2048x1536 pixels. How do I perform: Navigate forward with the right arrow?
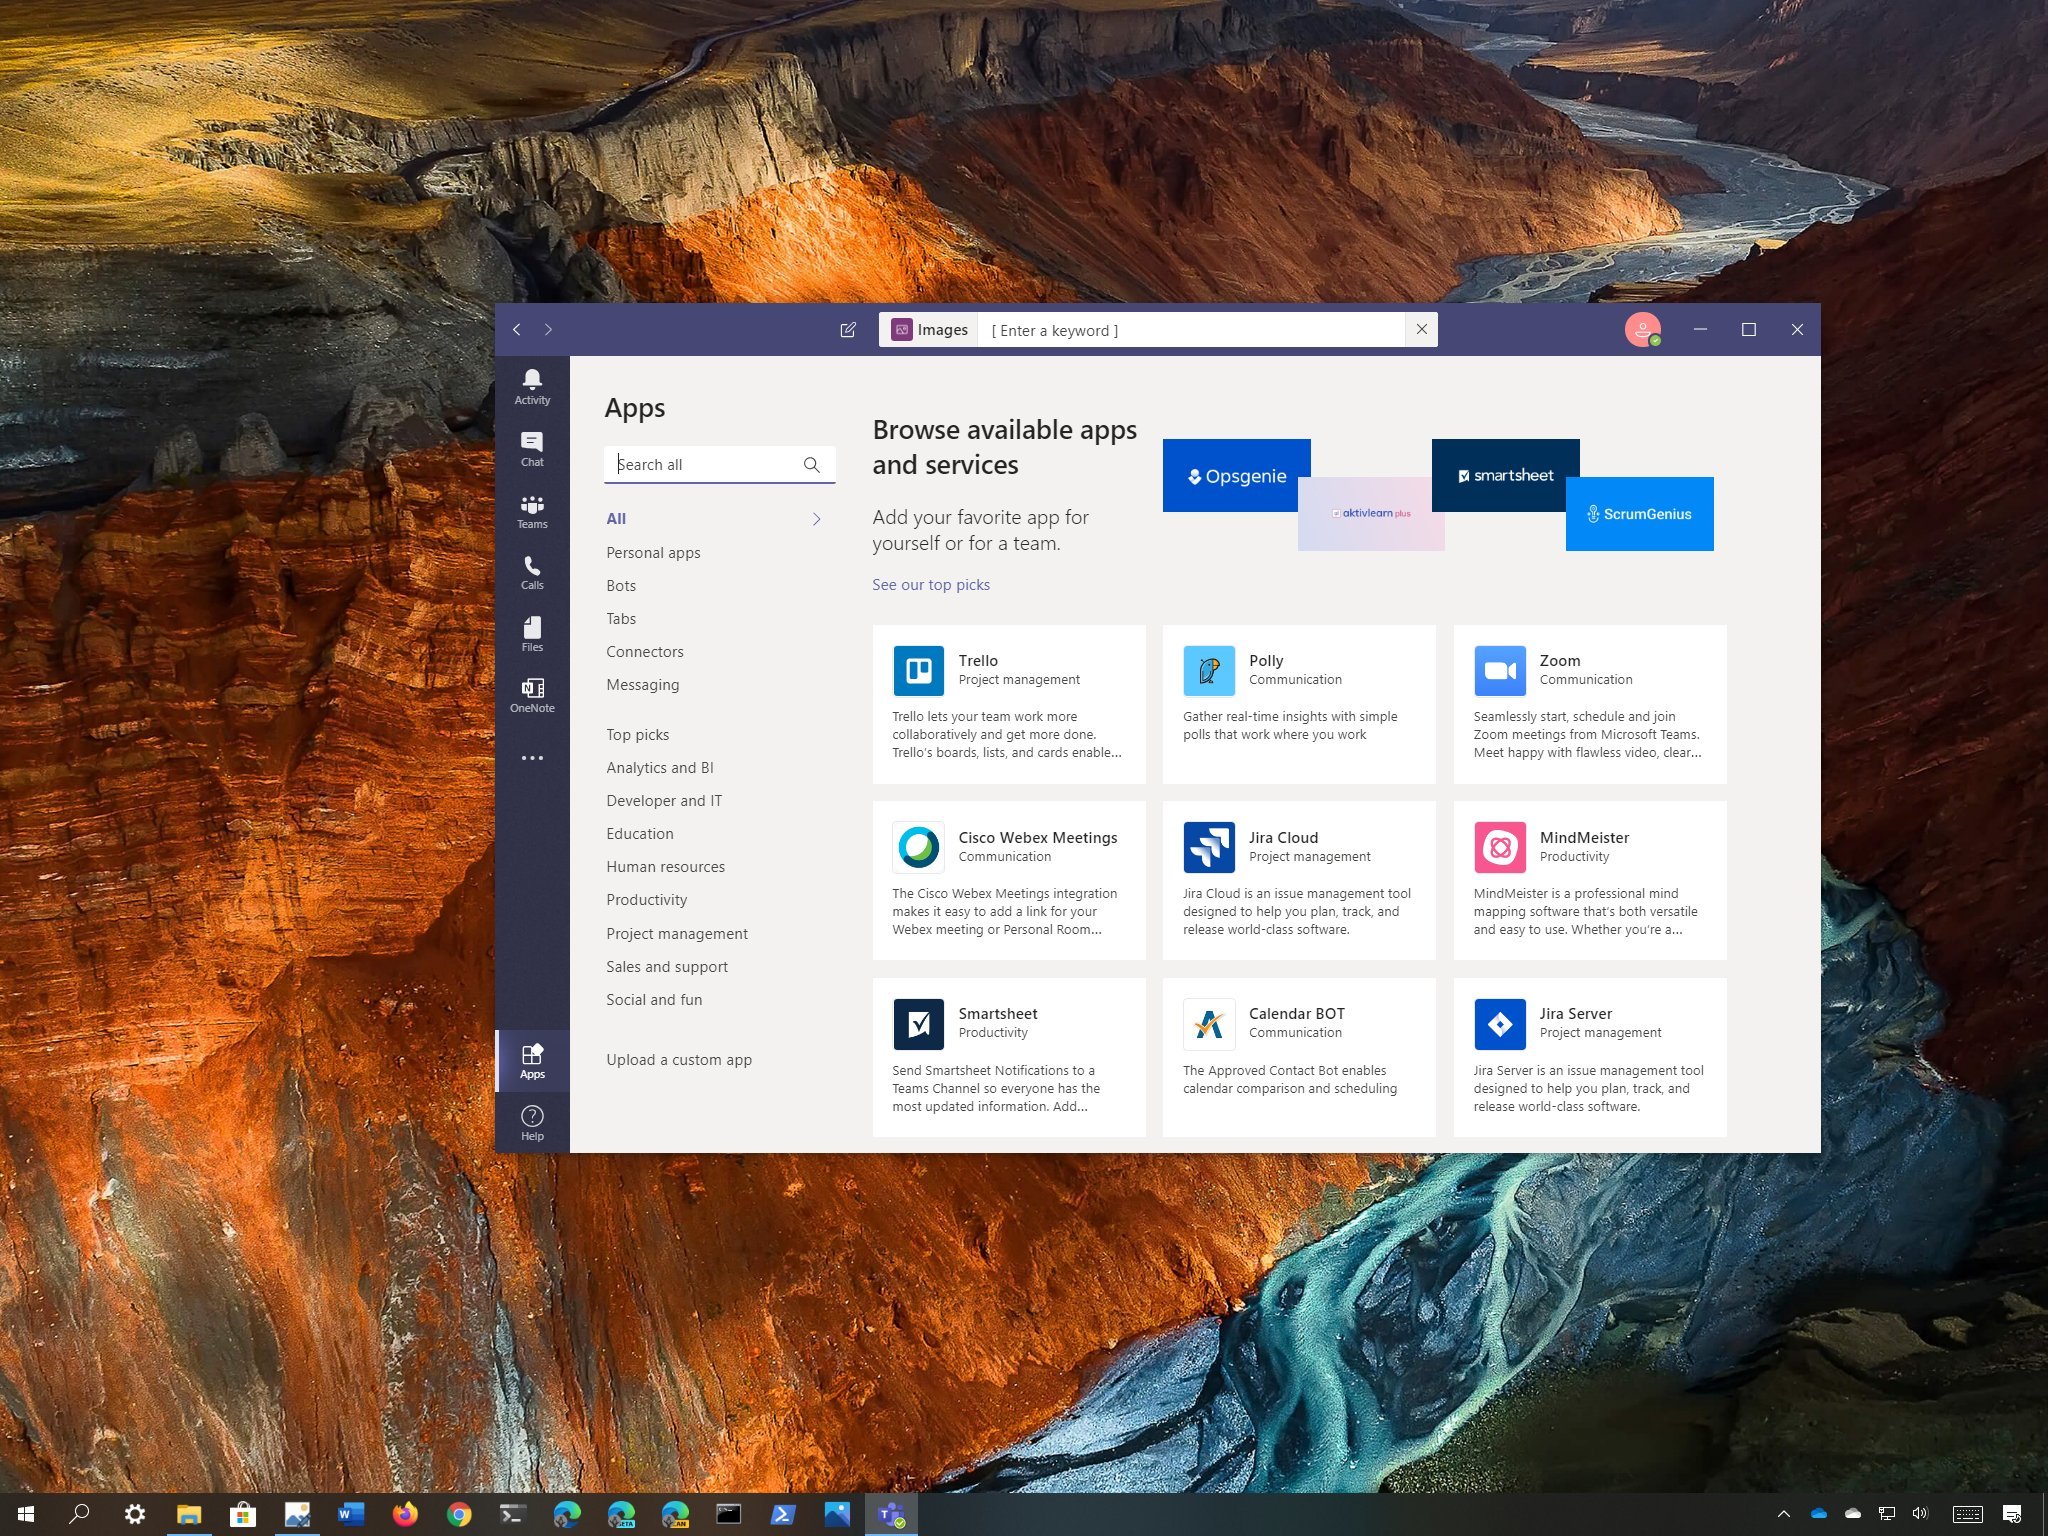coord(548,329)
